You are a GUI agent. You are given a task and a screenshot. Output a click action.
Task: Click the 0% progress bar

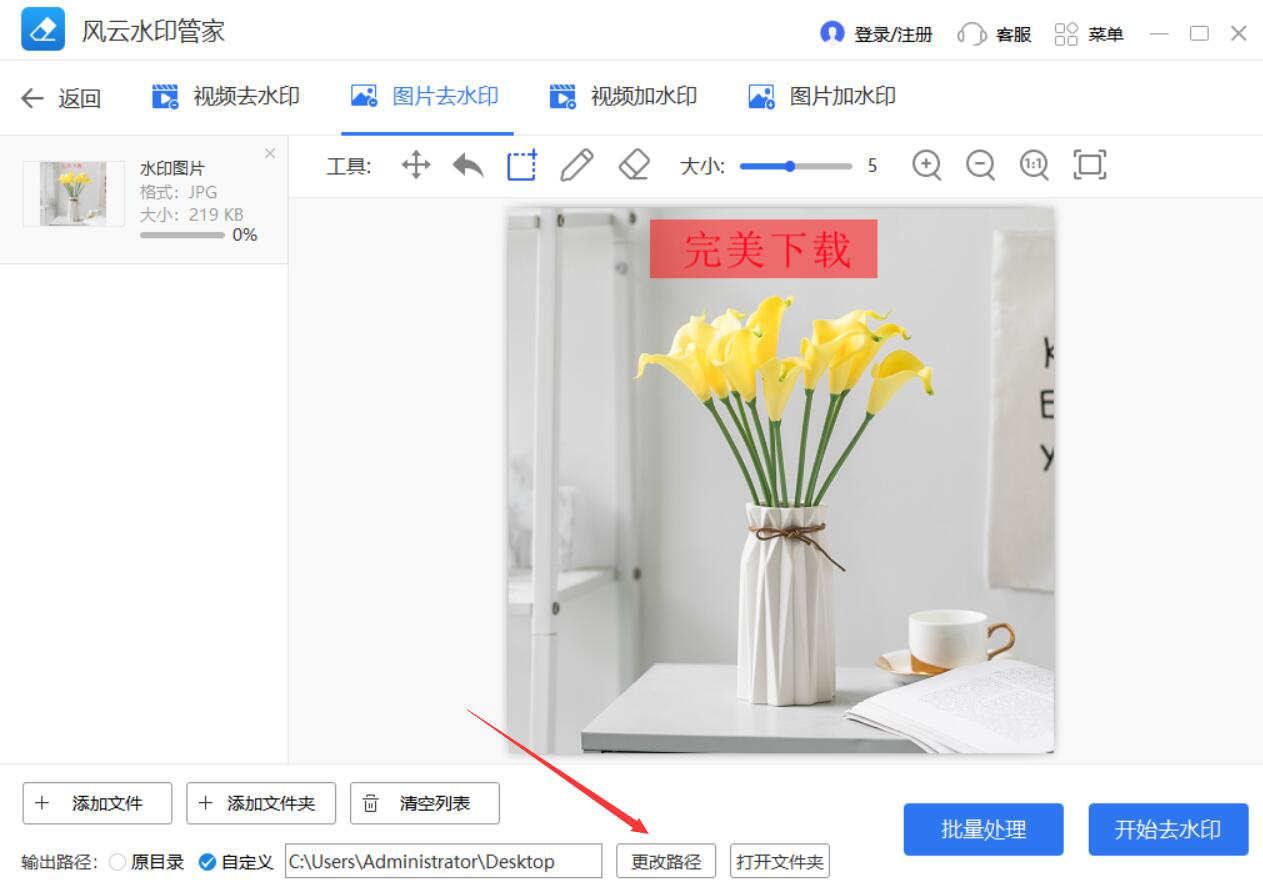pyautogui.click(x=182, y=235)
